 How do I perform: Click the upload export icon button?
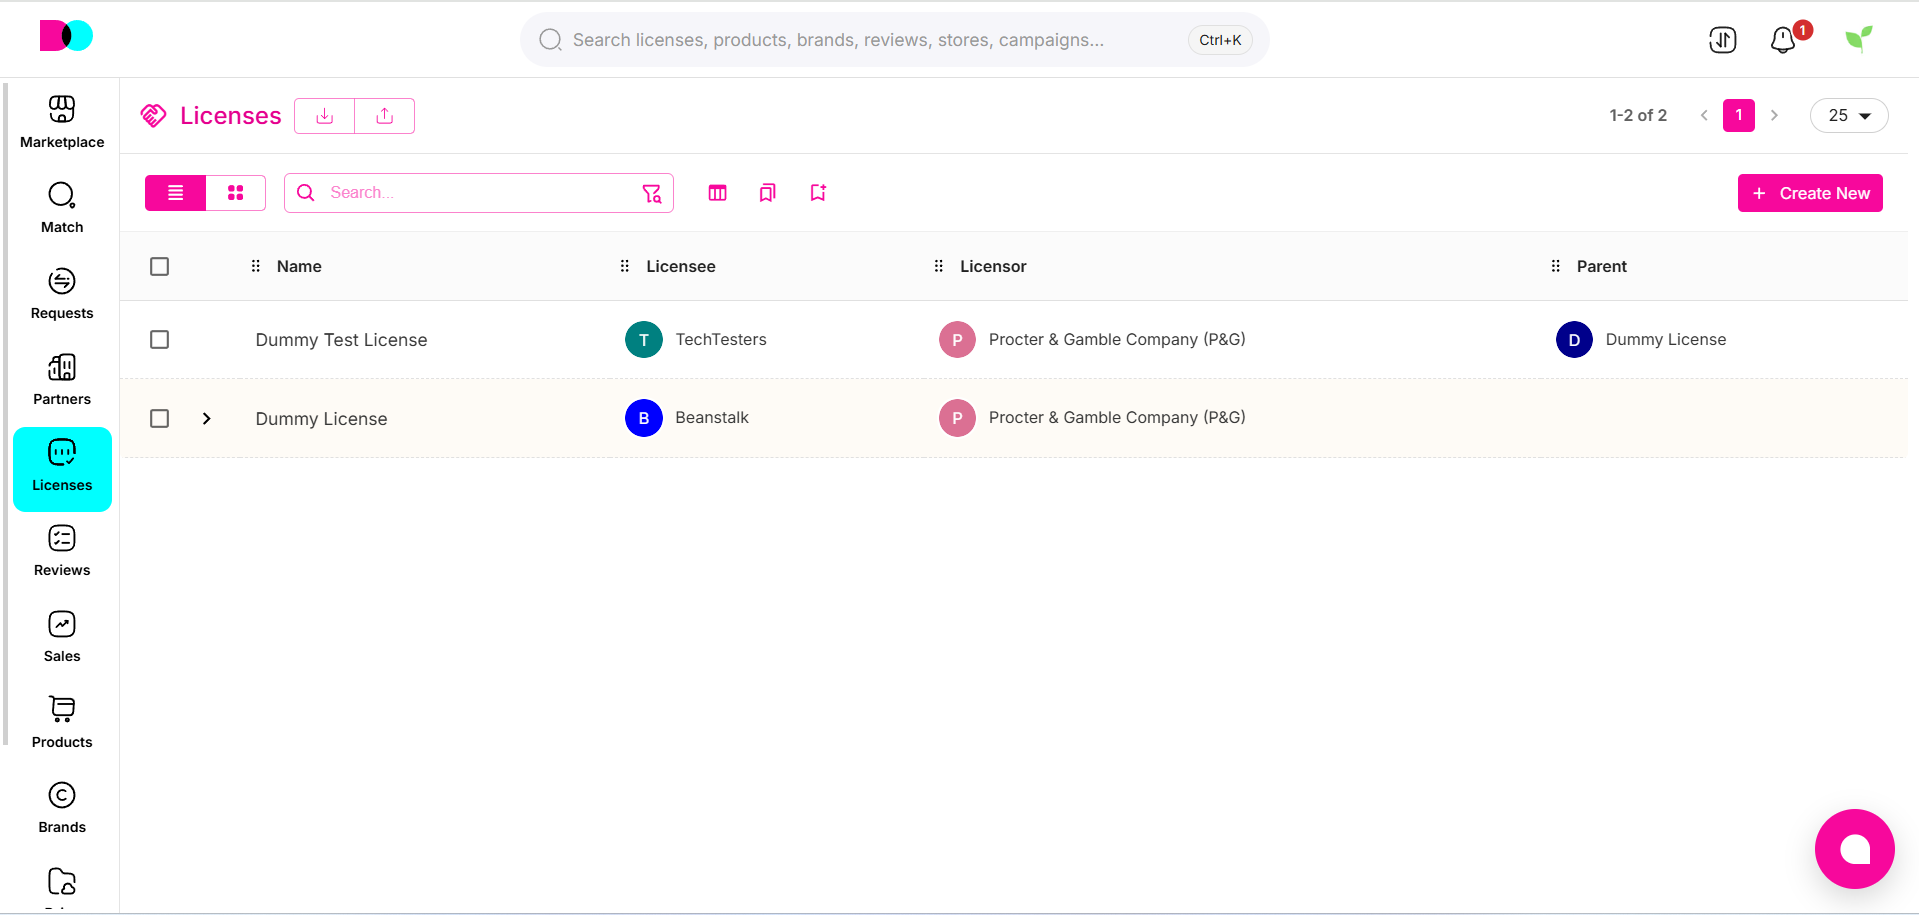(x=385, y=116)
